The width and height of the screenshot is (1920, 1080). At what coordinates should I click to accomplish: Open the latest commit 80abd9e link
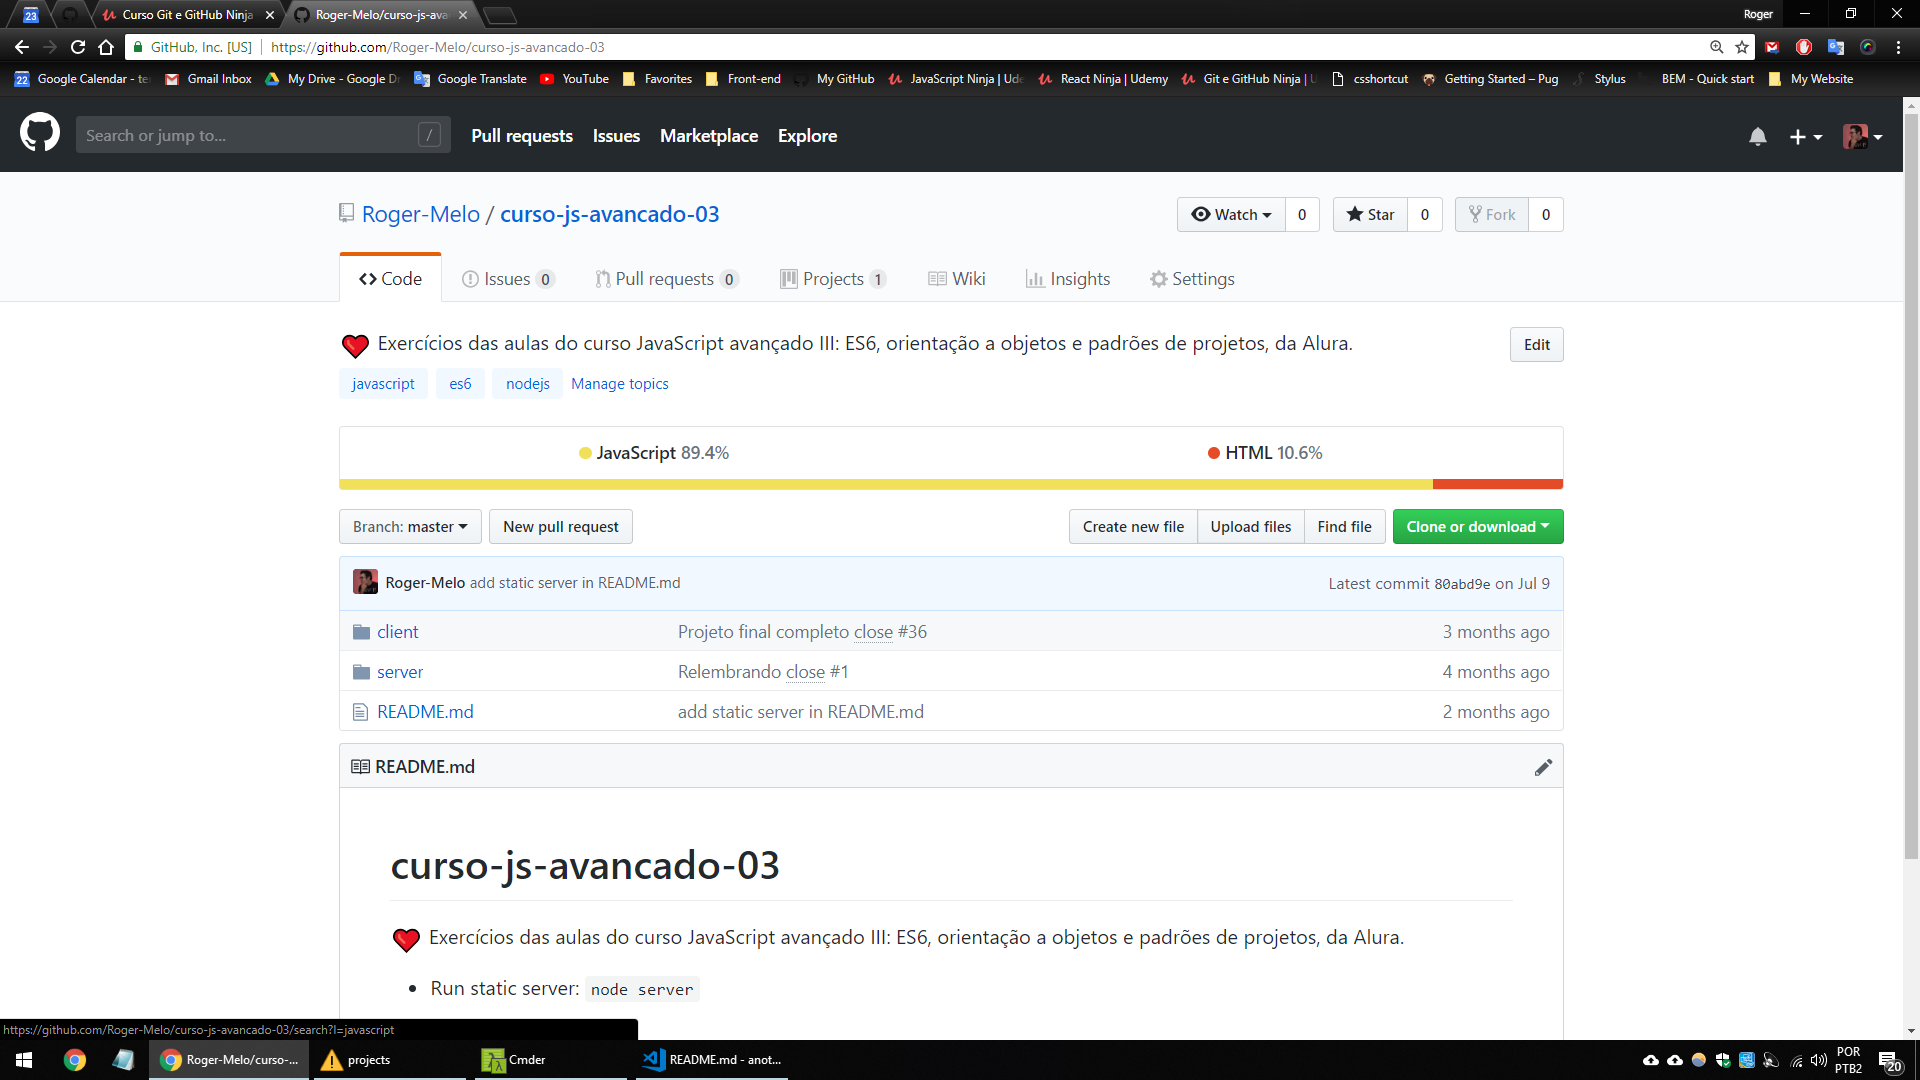(1462, 584)
